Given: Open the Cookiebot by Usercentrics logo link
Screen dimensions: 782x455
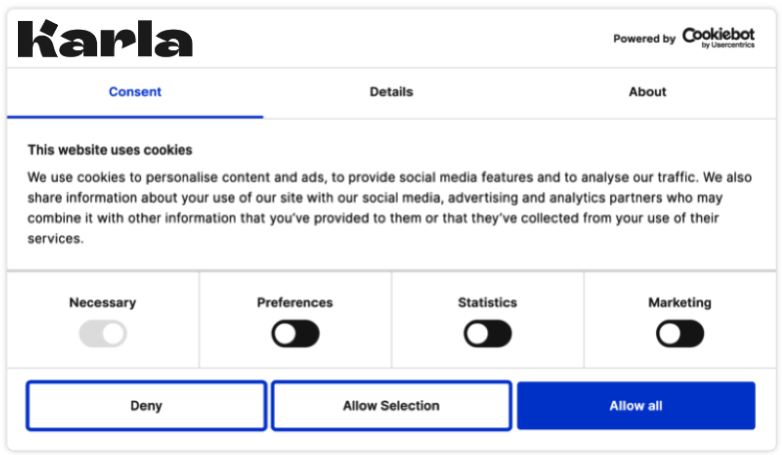Looking at the screenshot, I should pyautogui.click(x=718, y=38).
